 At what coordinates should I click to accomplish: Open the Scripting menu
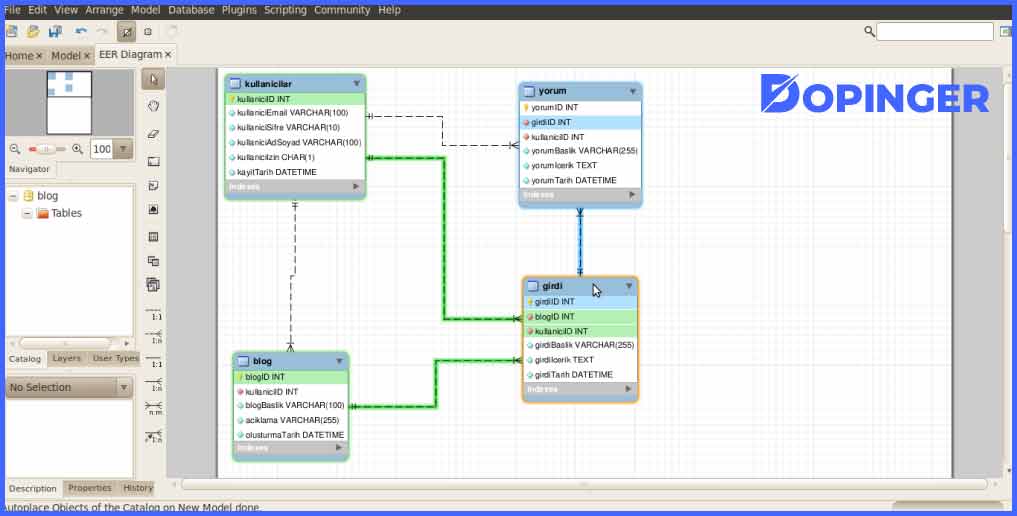(285, 10)
